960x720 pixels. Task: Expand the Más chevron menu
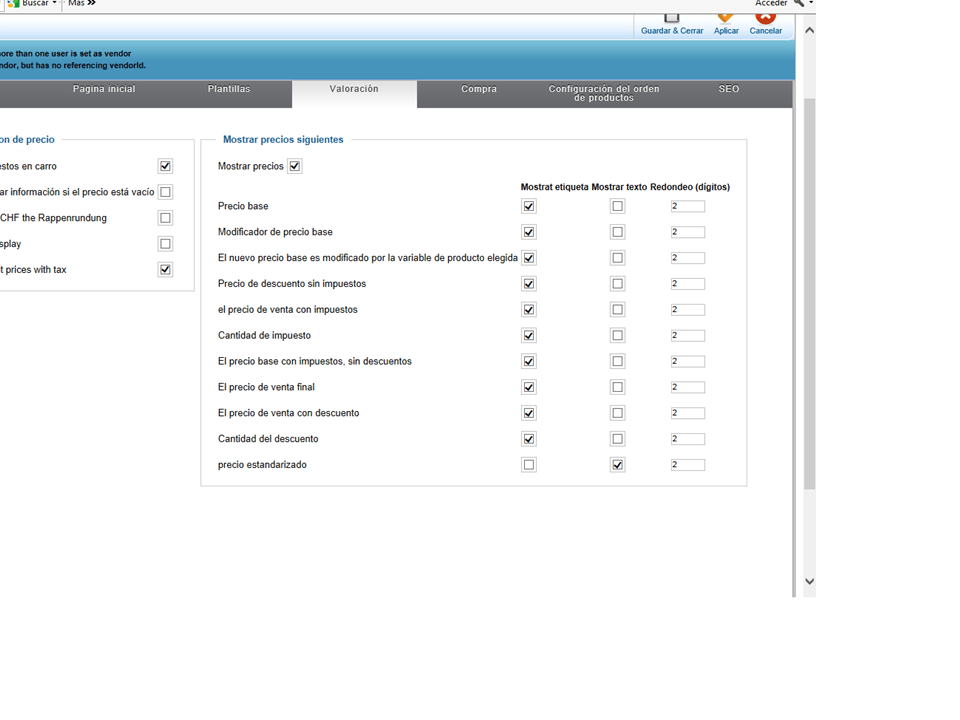point(91,3)
